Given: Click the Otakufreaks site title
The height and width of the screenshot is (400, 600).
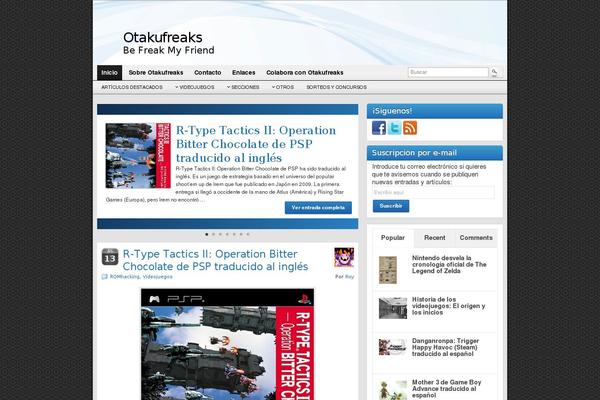Looking at the screenshot, I should click(163, 38).
